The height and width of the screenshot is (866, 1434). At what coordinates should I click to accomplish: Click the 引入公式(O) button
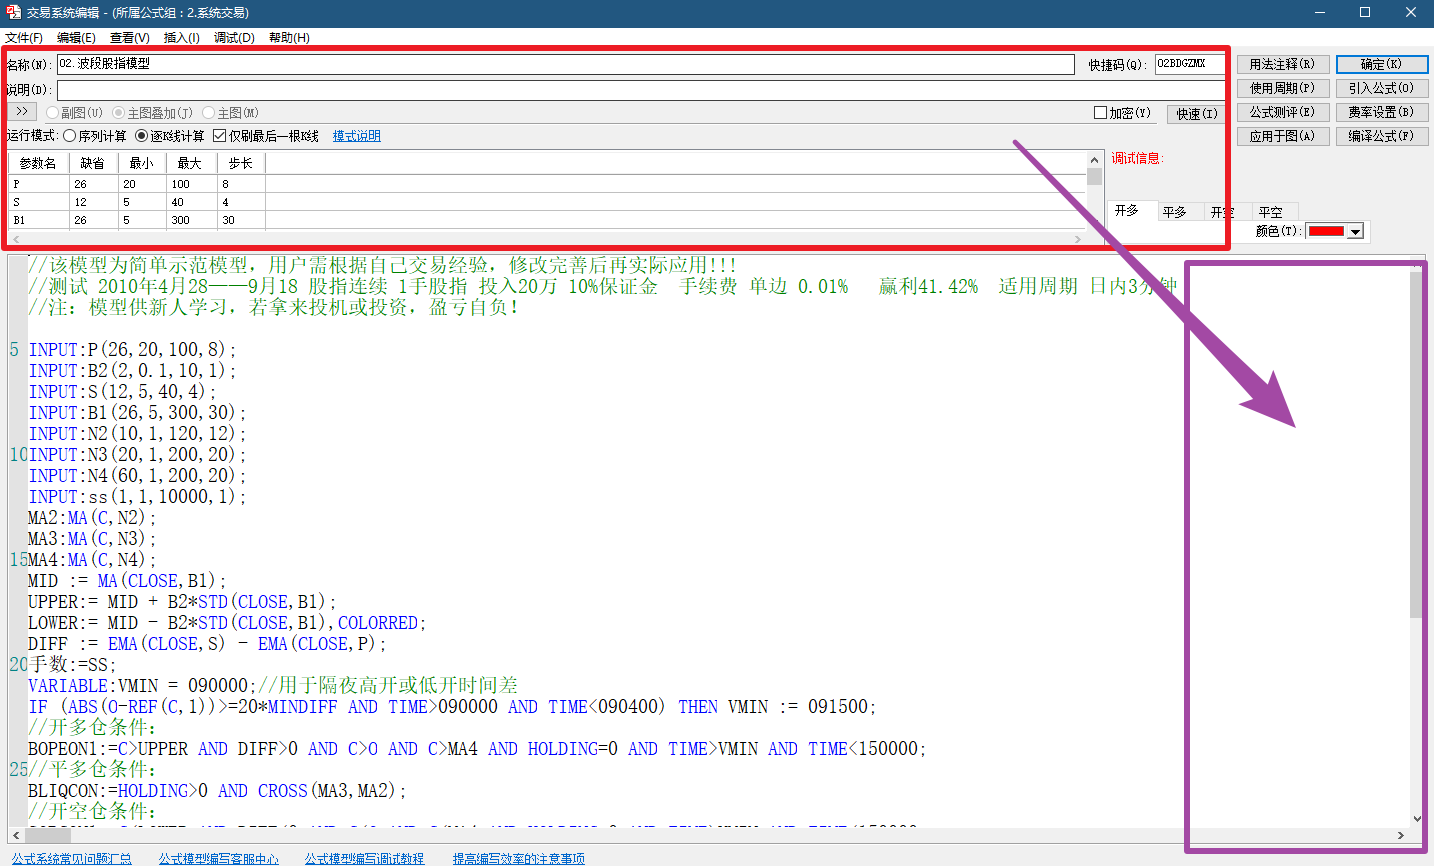point(1382,88)
